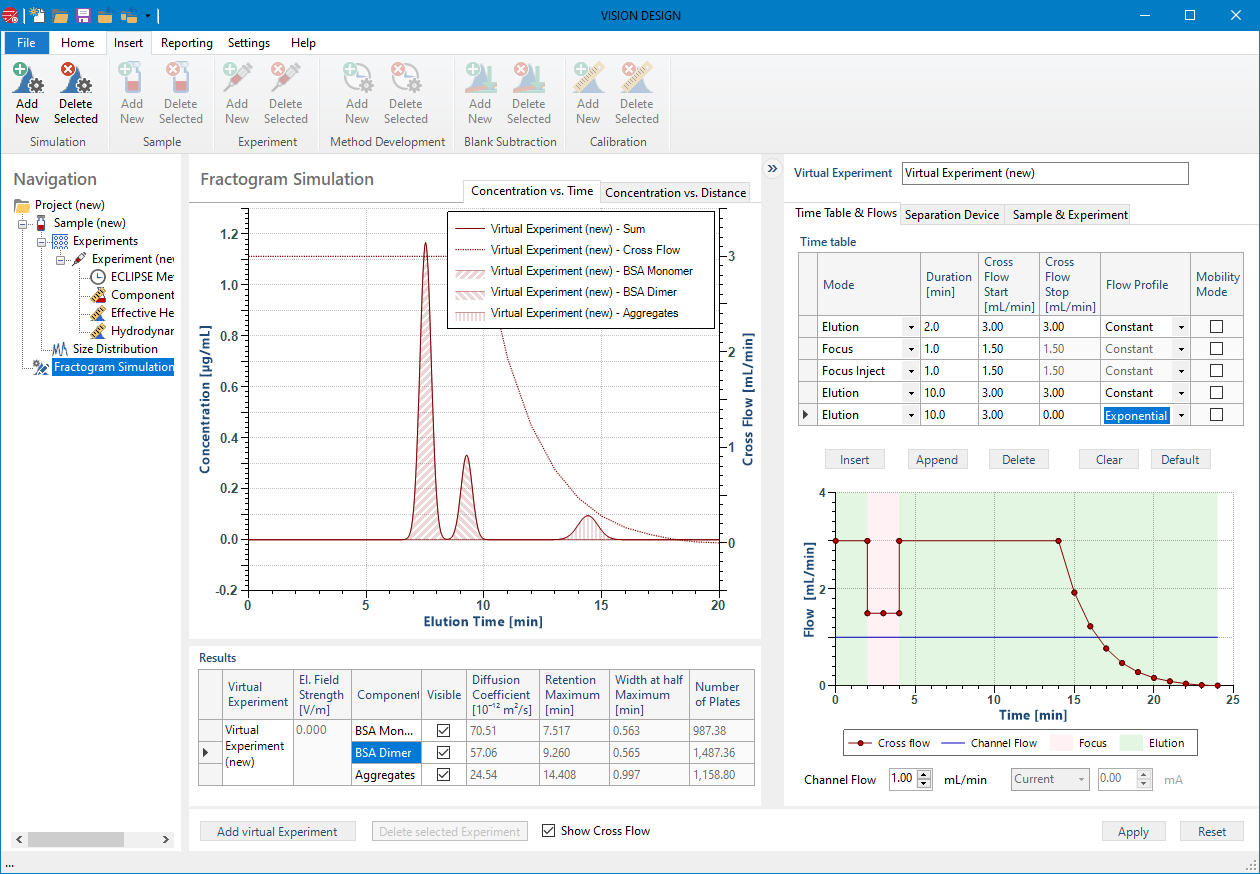Open the Exponential flow profile dropdown
Image resolution: width=1260 pixels, height=874 pixels.
coord(1181,415)
